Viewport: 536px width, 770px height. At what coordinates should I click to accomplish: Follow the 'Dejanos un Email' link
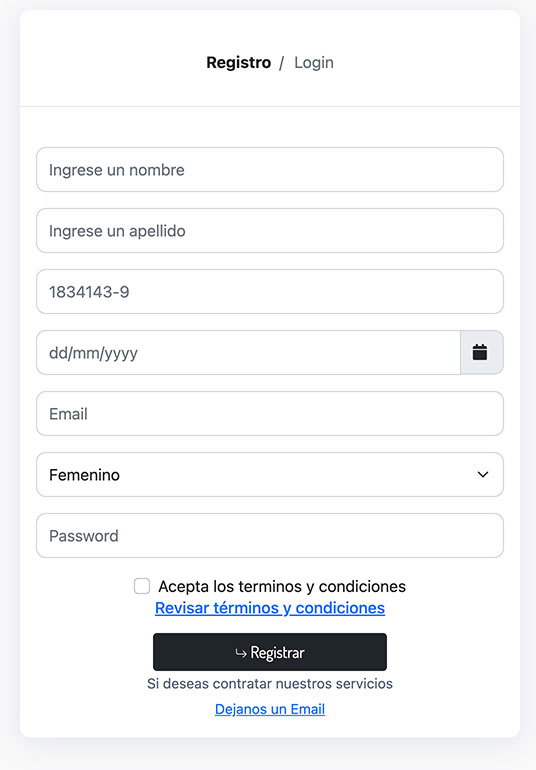[x=270, y=709]
